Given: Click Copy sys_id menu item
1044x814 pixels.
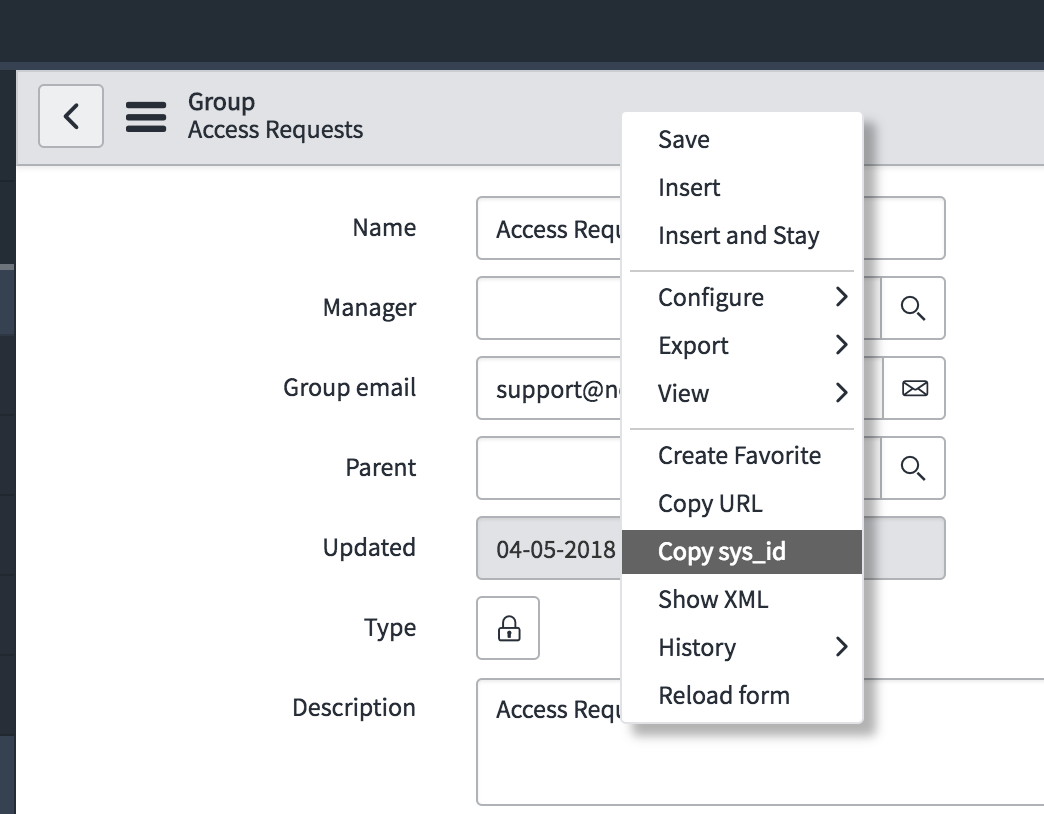Looking at the screenshot, I should (x=722, y=552).
